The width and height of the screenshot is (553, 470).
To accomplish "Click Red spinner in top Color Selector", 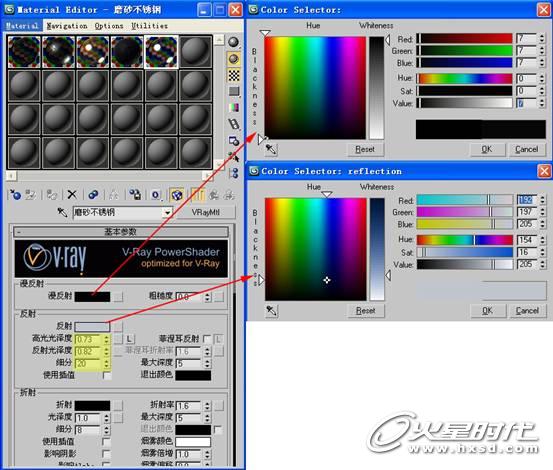I will pos(542,38).
